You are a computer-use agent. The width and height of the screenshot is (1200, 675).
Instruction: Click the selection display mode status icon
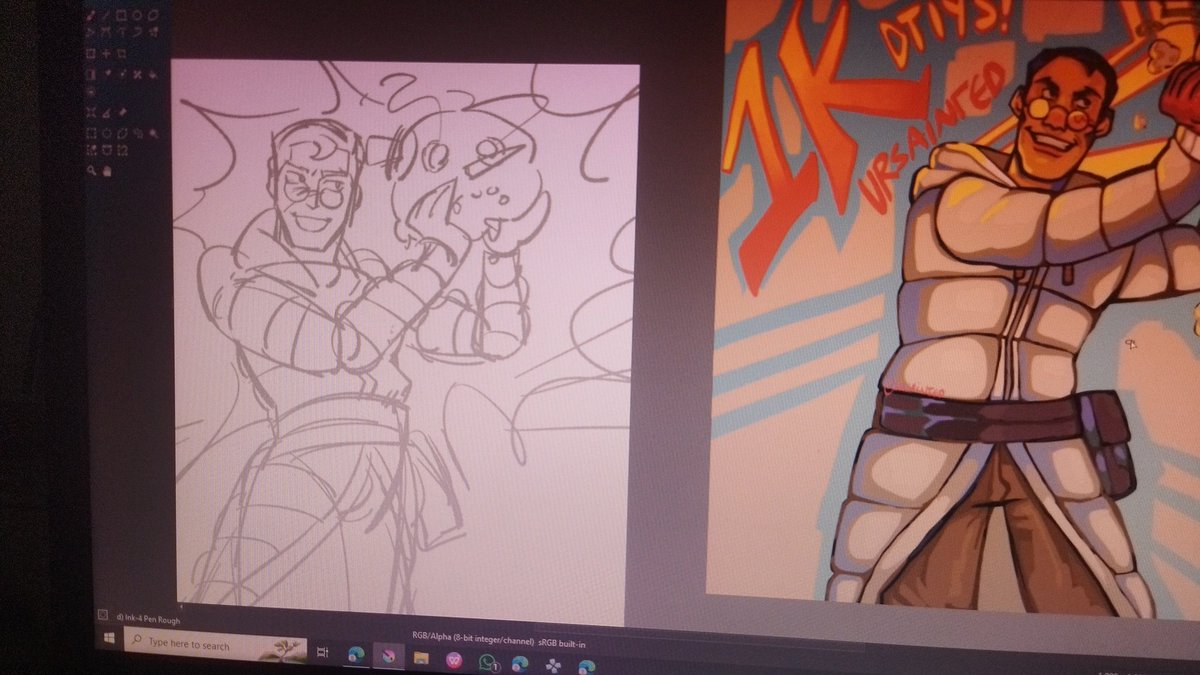pyautogui.click(x=103, y=615)
